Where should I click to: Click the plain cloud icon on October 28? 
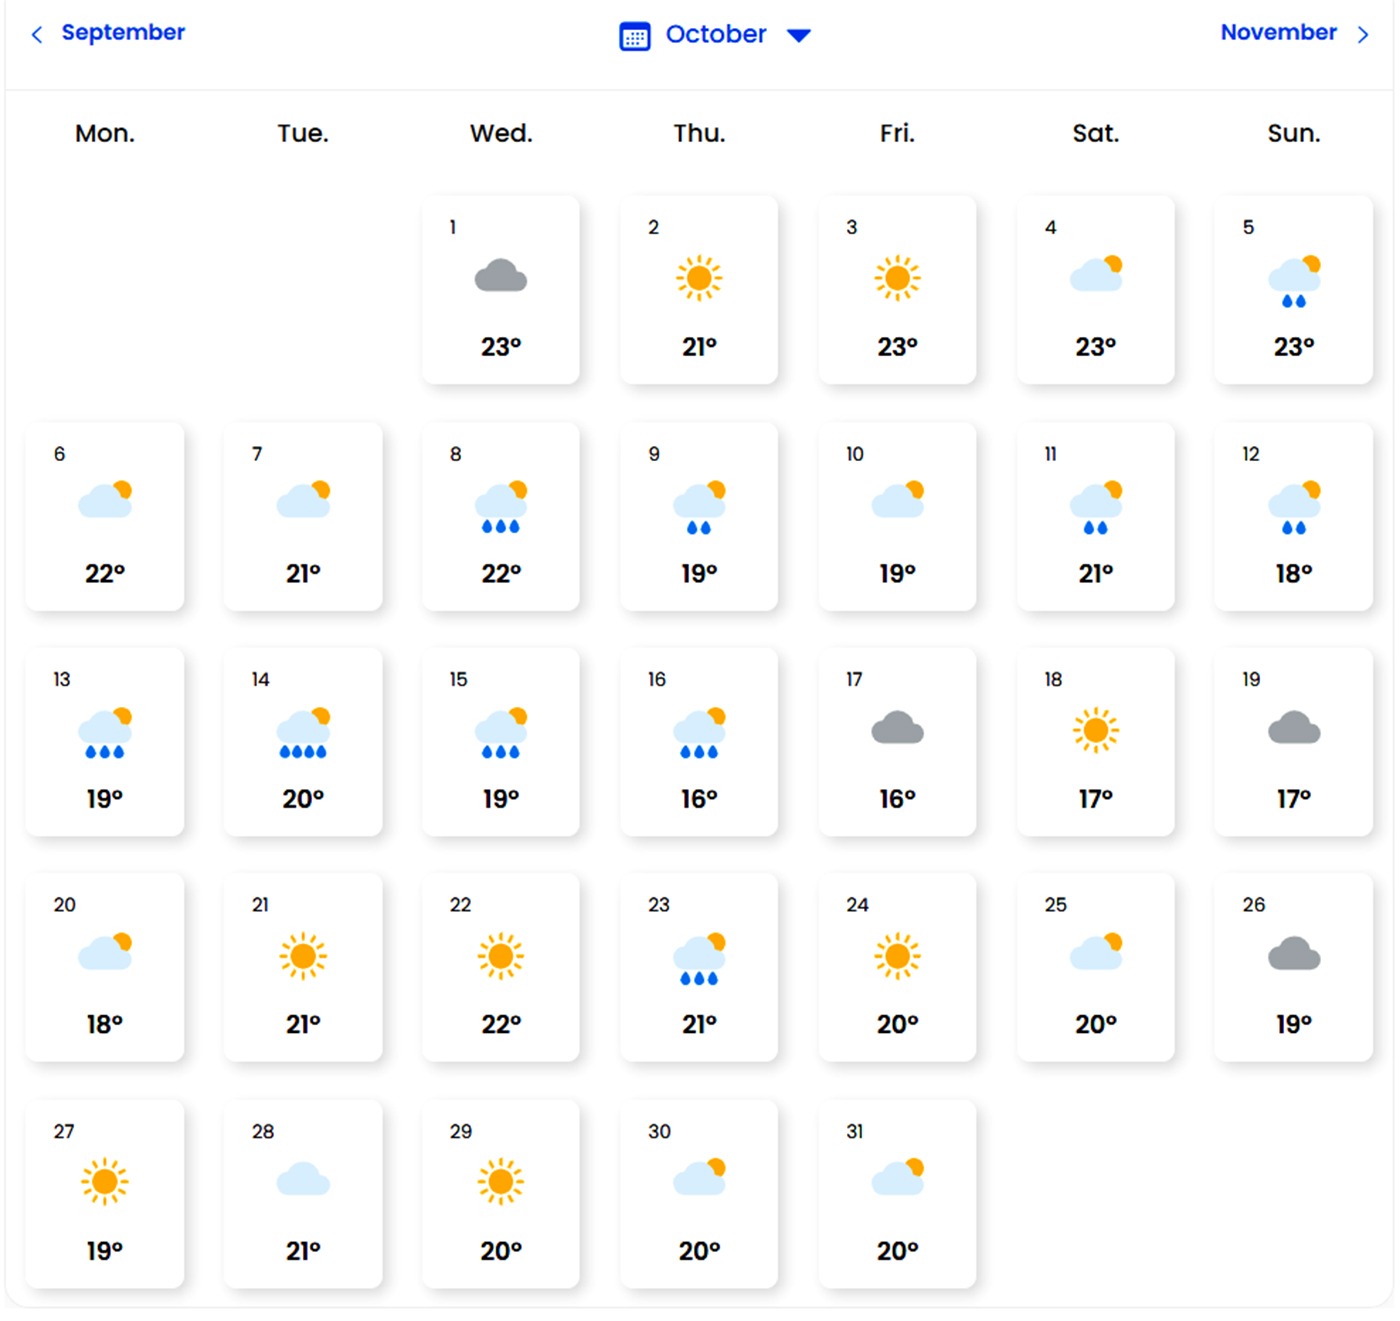(x=303, y=1180)
